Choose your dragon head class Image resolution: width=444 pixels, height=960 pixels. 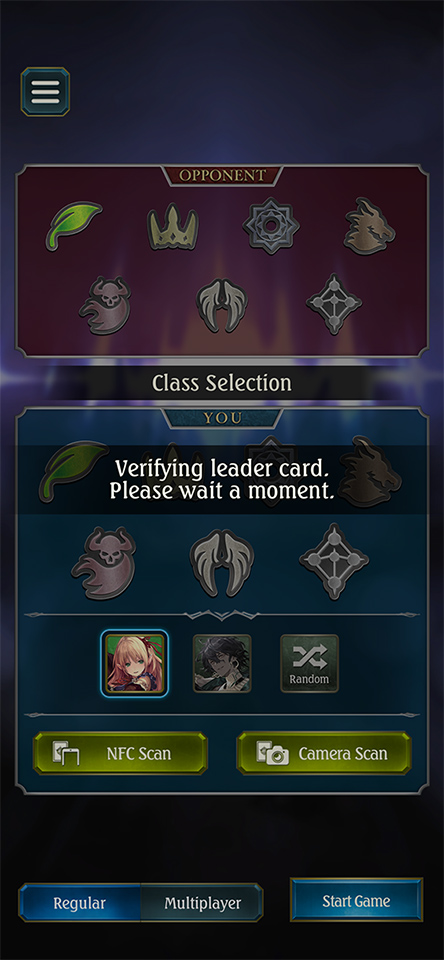tap(369, 471)
